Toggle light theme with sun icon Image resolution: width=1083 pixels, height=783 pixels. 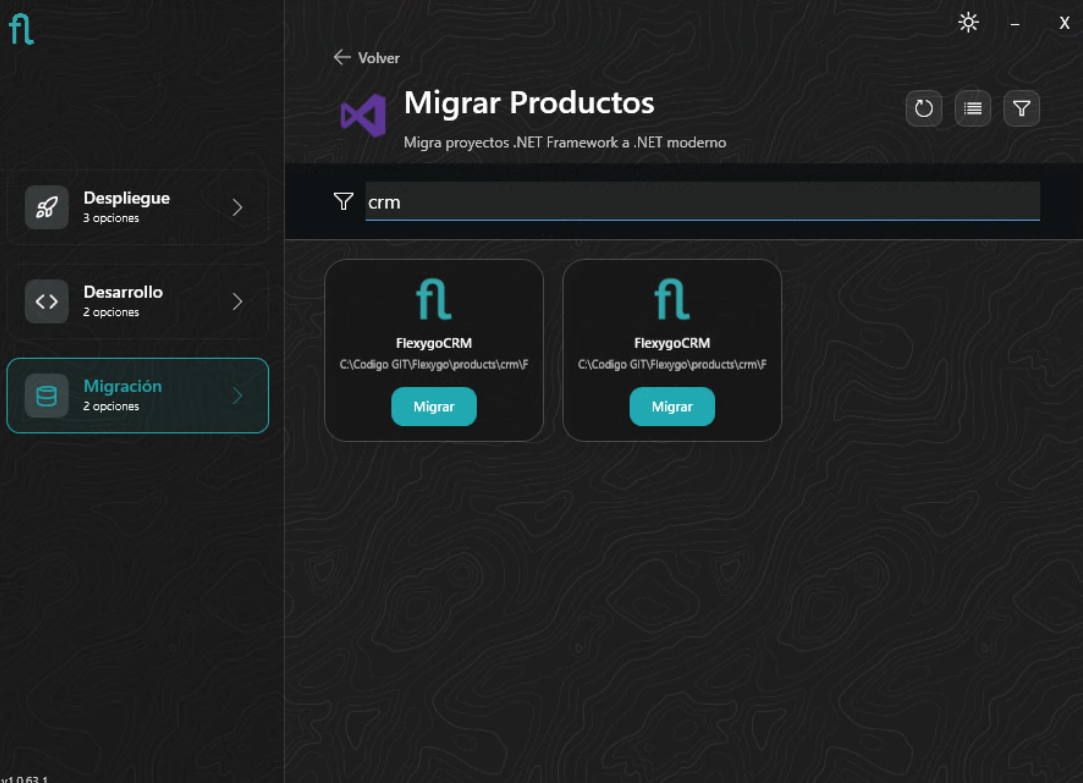(968, 23)
